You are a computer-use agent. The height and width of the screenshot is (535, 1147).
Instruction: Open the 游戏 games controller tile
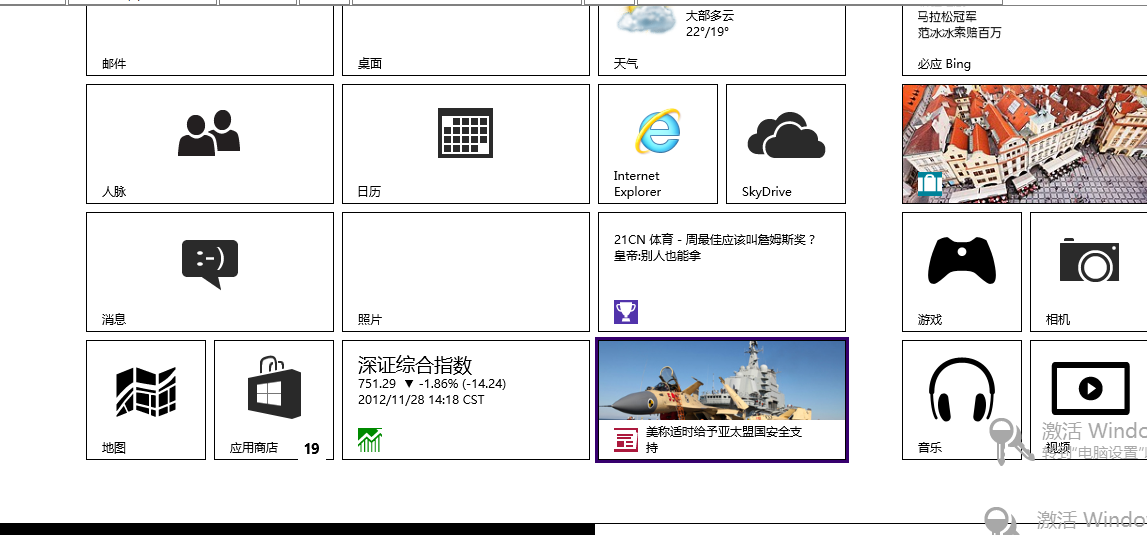[962, 272]
